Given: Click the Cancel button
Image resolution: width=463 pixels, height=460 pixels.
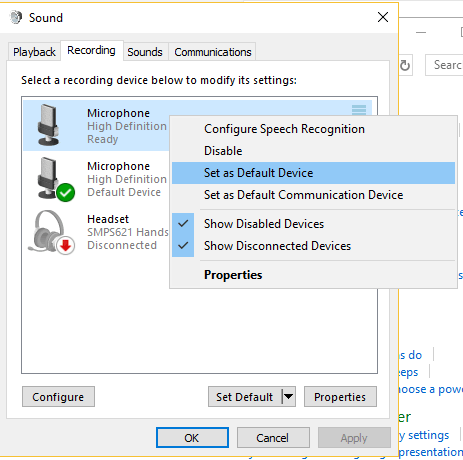Looking at the screenshot, I should (x=273, y=438).
